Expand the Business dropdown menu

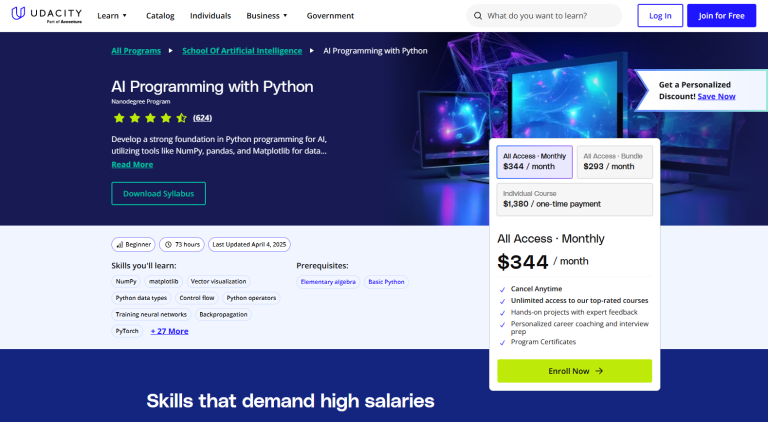(267, 16)
